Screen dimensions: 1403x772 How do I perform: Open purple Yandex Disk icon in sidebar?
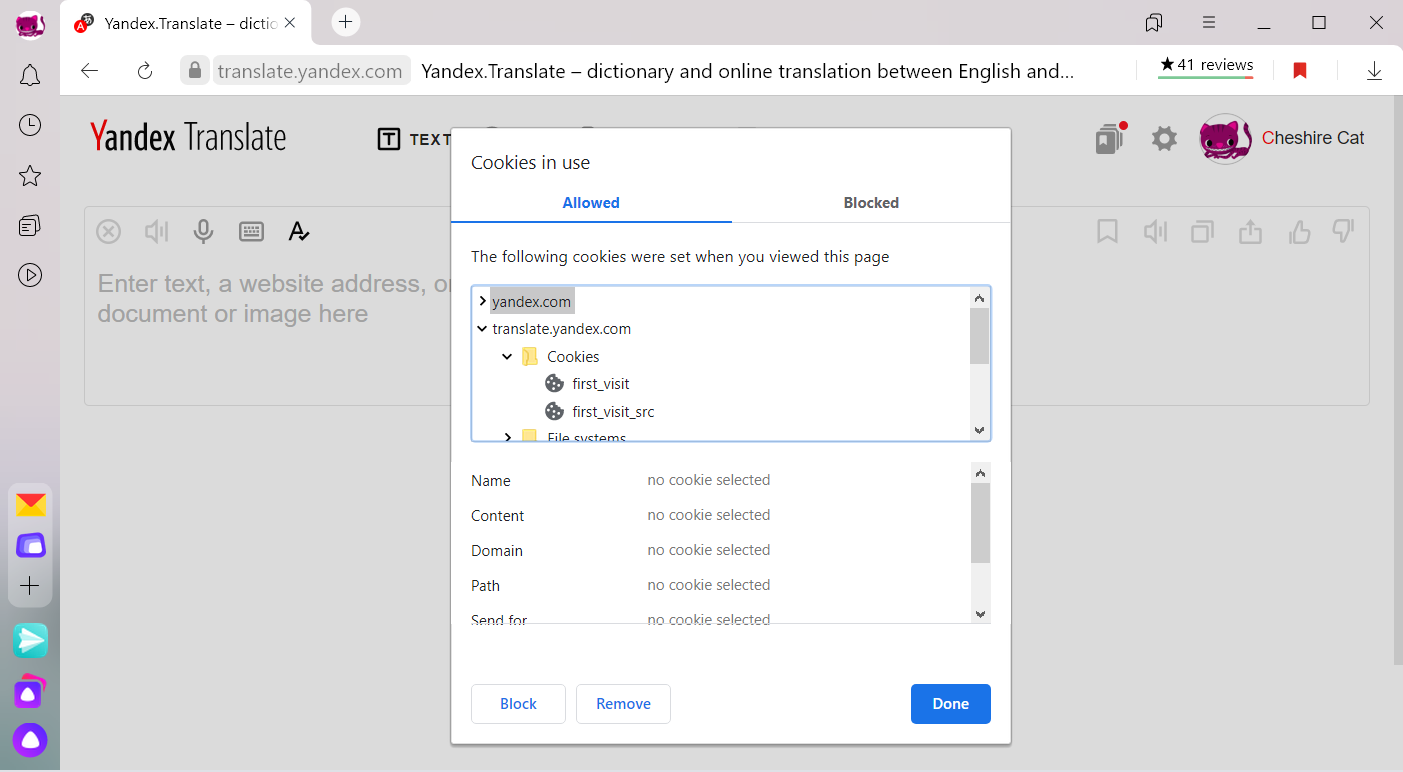tap(30, 546)
